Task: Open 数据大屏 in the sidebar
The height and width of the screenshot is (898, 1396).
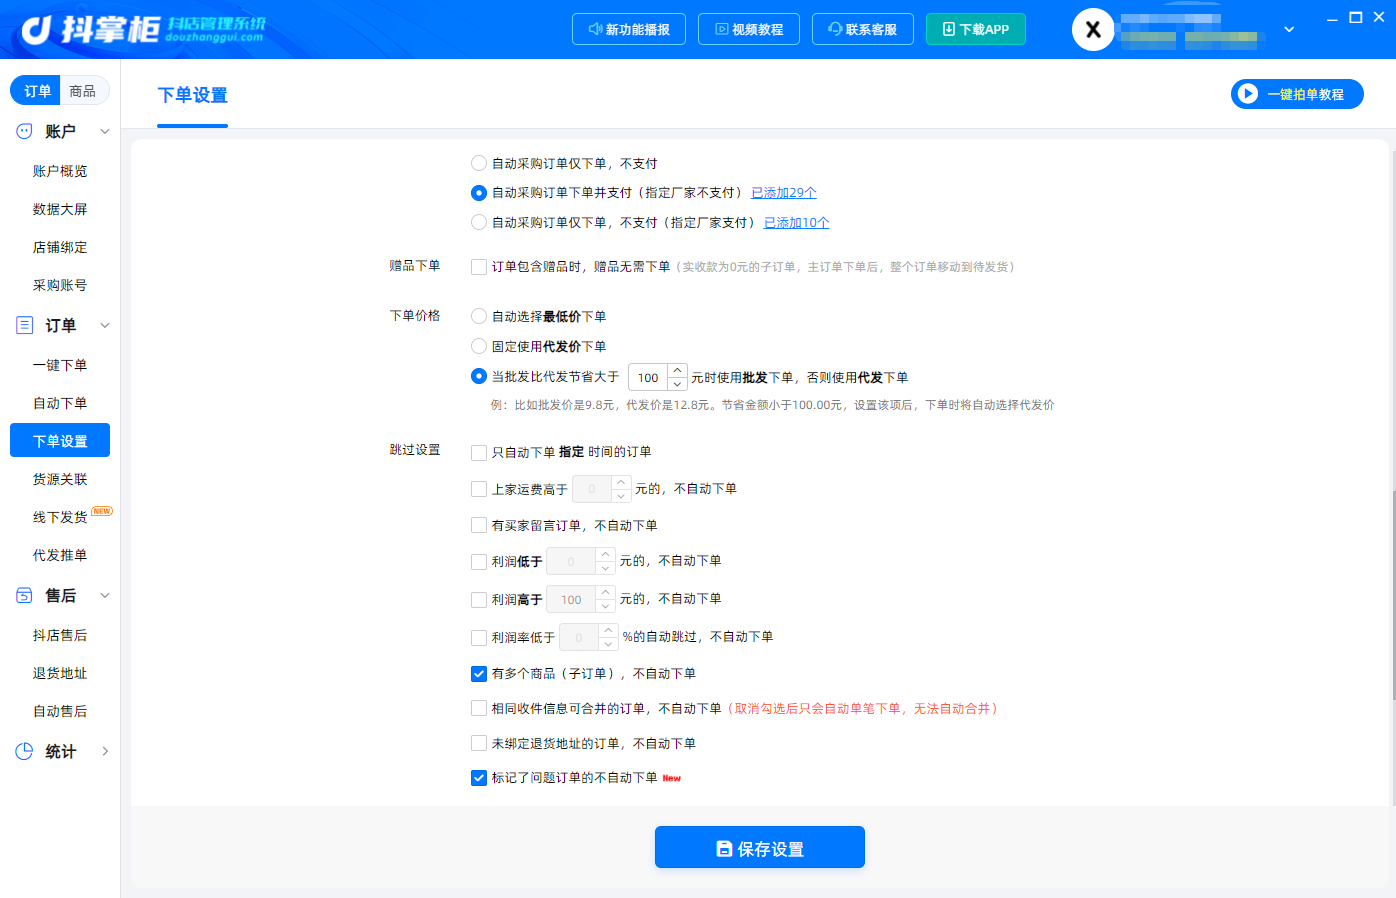Action: click(x=60, y=209)
